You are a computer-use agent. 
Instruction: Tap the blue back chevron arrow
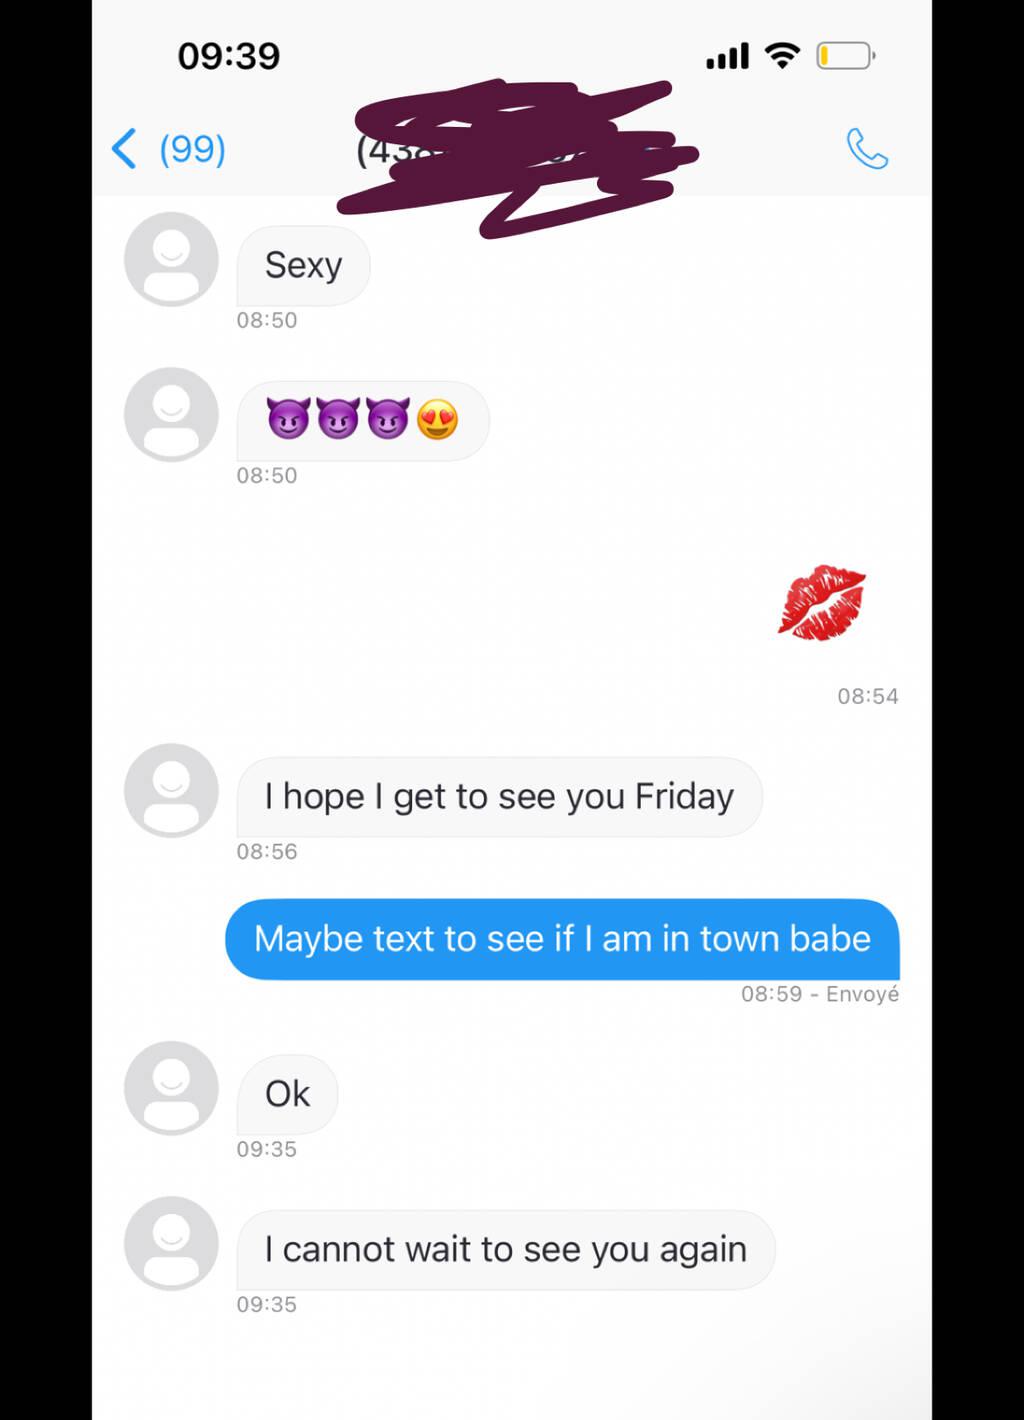[x=123, y=149]
